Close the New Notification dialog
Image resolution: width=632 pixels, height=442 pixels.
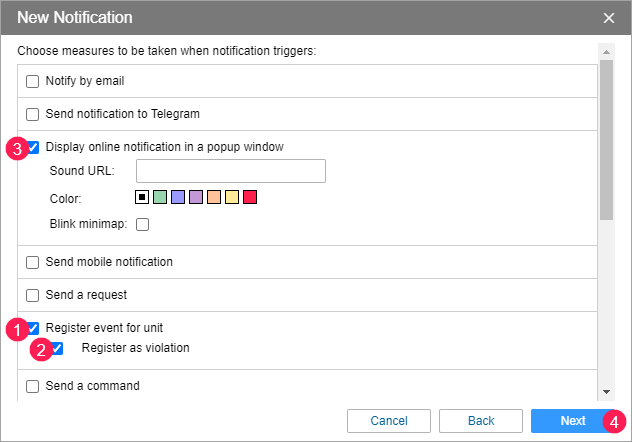point(609,18)
